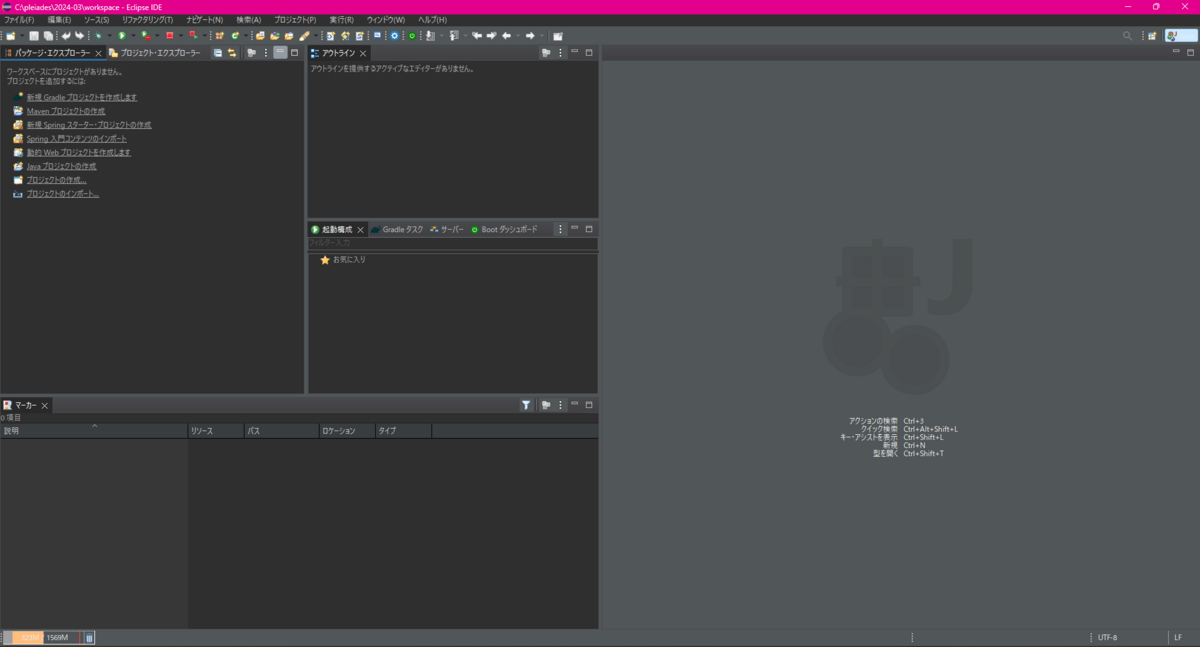The height and width of the screenshot is (647, 1200).
Task: Open dropdown arrow next to Debug icon
Action: coord(109,36)
